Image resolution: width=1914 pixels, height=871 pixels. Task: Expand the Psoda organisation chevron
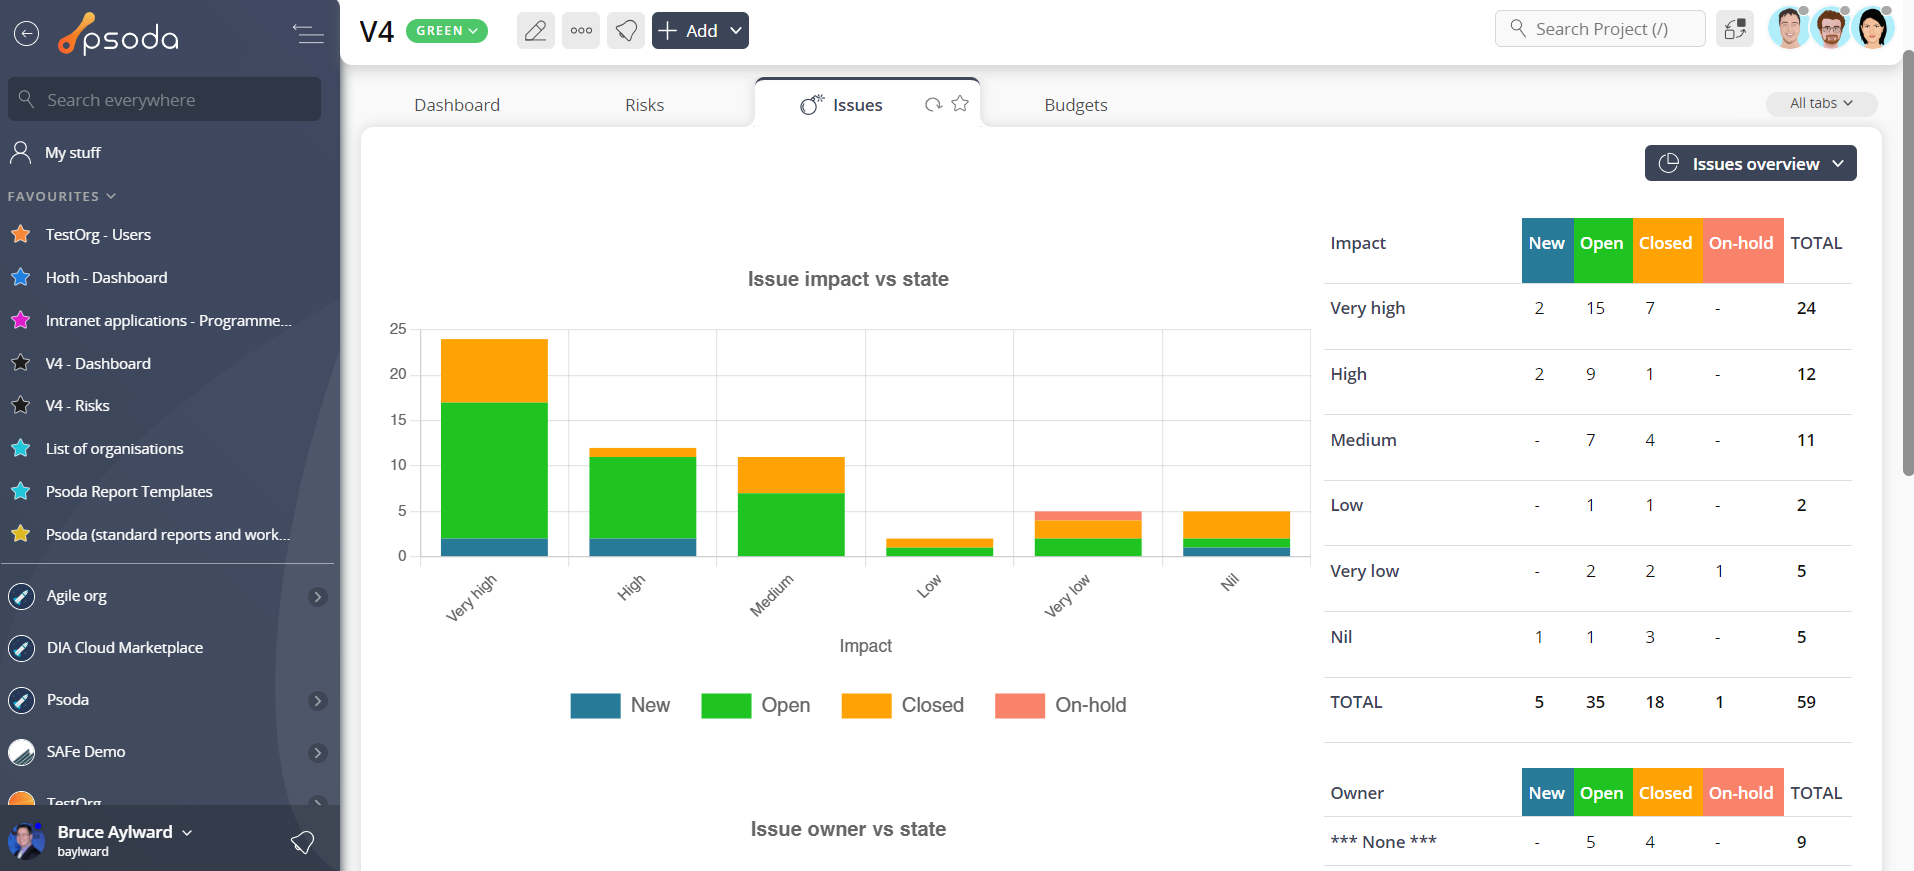(x=318, y=701)
